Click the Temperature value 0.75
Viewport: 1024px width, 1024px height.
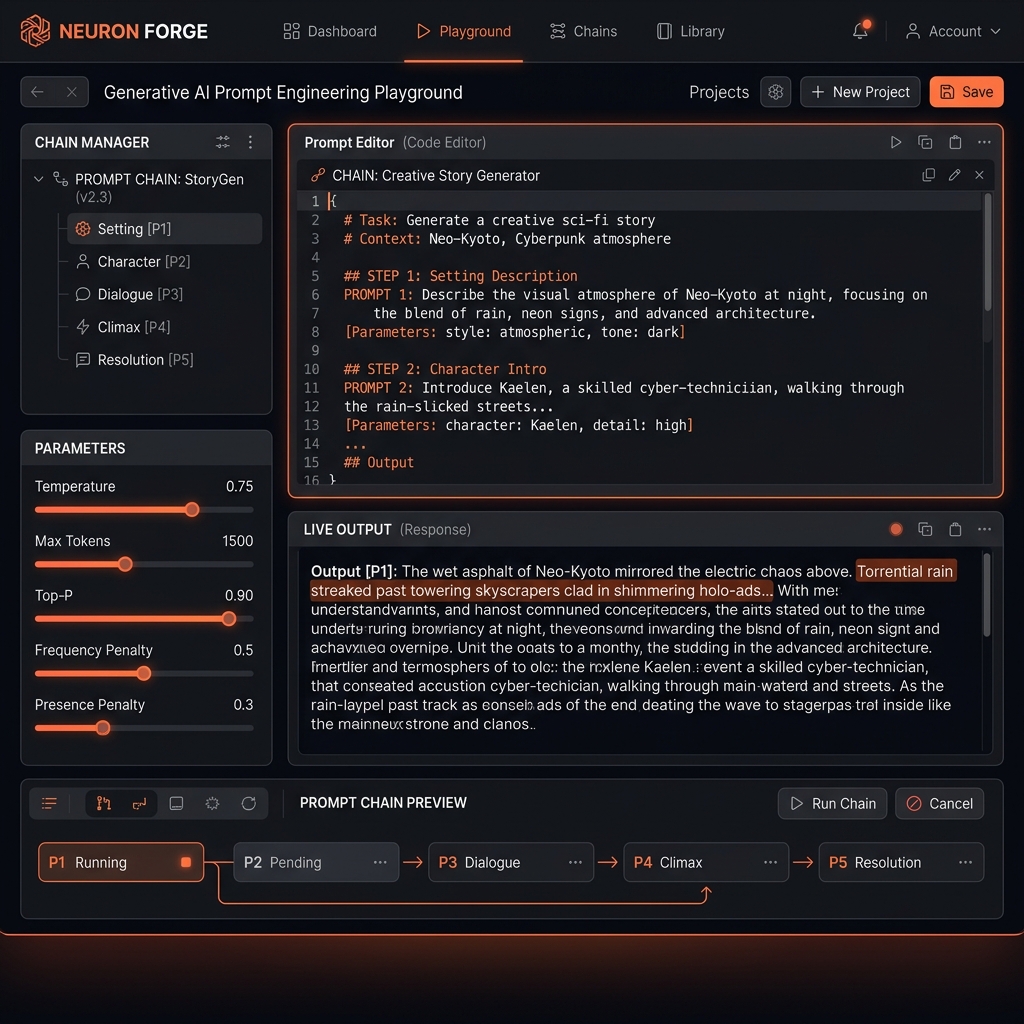click(x=239, y=486)
